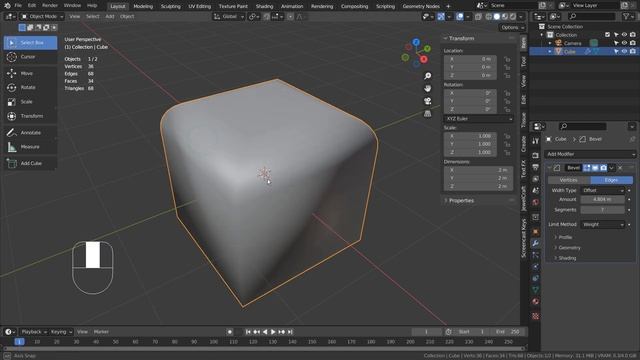
Task: Select the Add Cube tool
Action: [x=30, y=163]
